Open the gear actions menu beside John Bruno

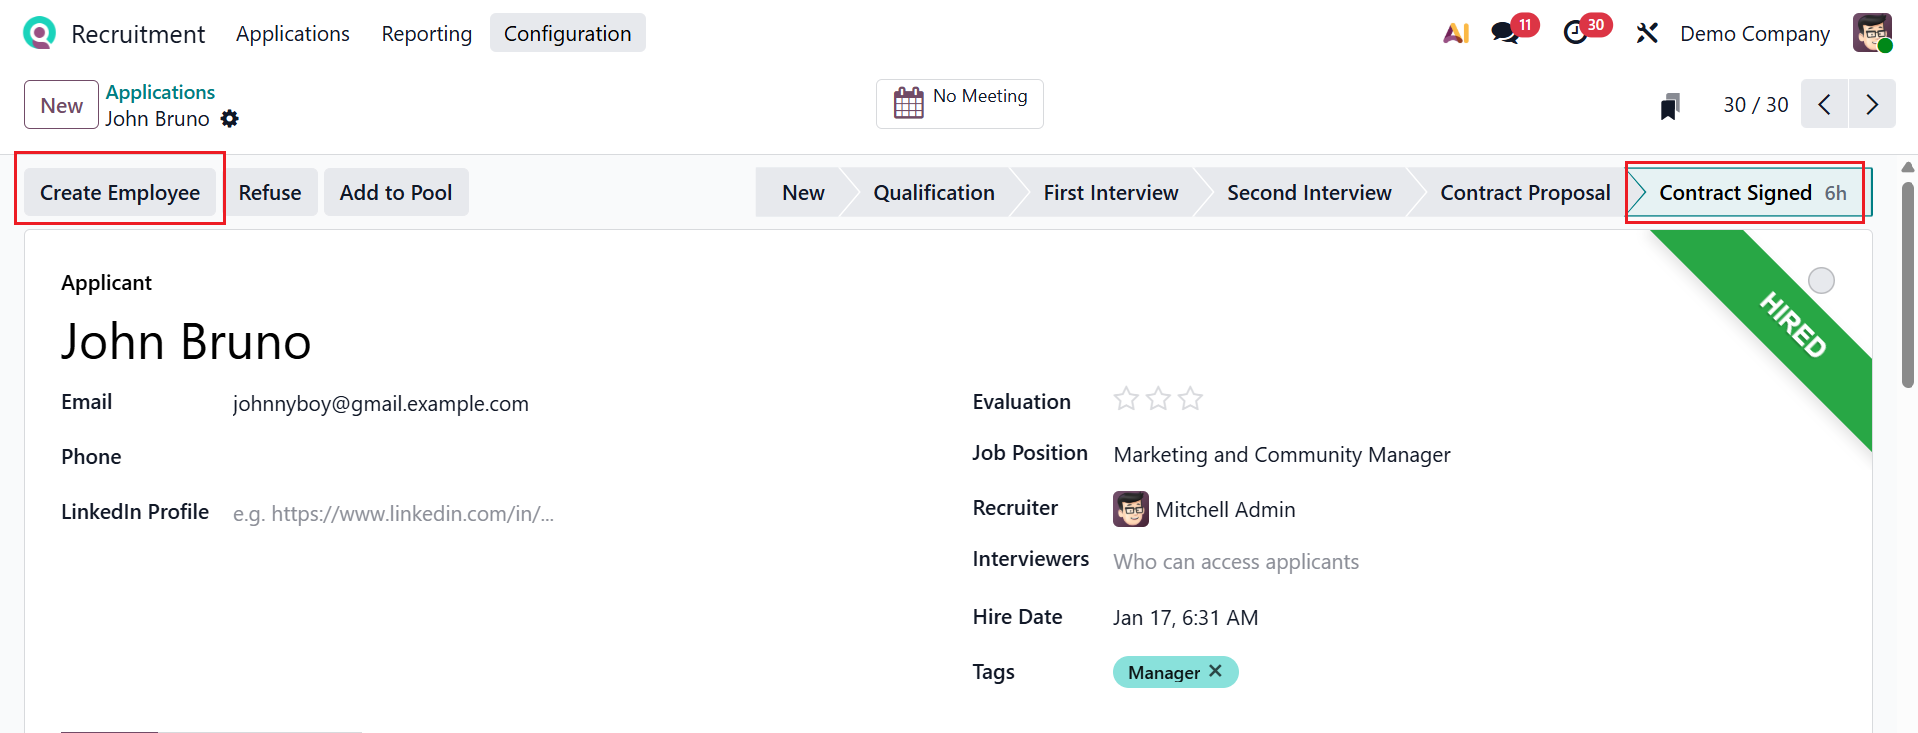[x=230, y=119]
